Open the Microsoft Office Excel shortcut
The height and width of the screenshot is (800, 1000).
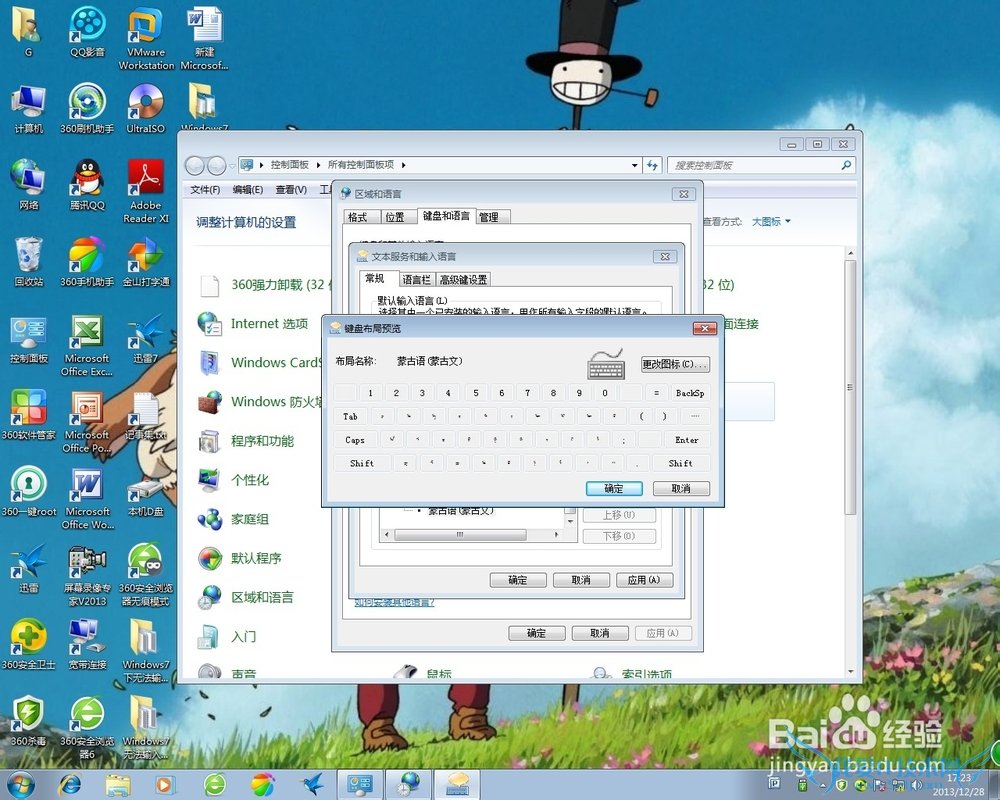87,344
